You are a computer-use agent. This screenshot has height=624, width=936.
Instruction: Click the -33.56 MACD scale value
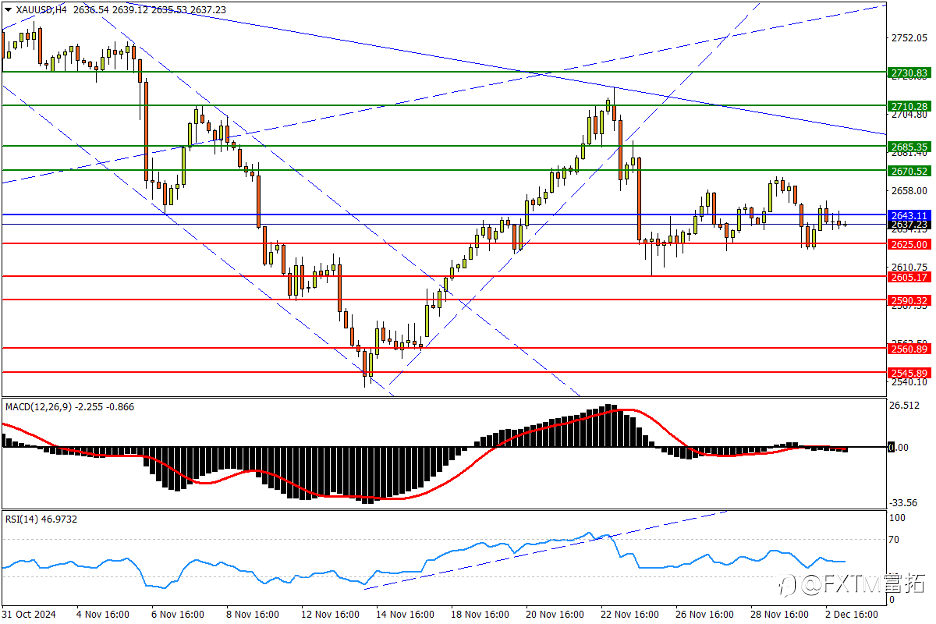tap(903, 502)
